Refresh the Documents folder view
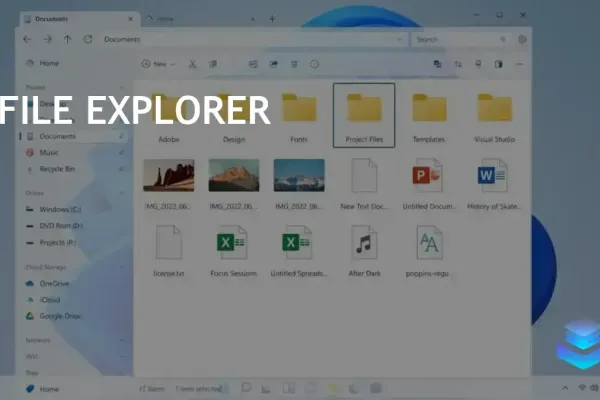Image resolution: width=600 pixels, height=400 pixels. pos(88,39)
